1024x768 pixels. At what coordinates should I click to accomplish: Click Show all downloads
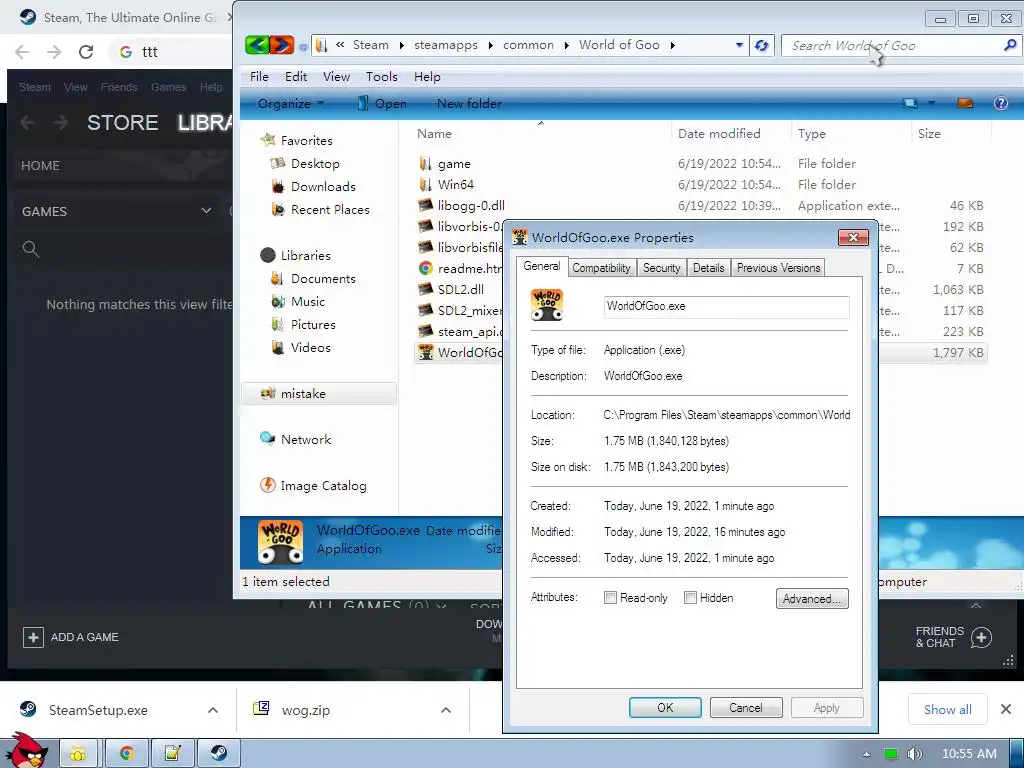pyautogui.click(x=947, y=709)
